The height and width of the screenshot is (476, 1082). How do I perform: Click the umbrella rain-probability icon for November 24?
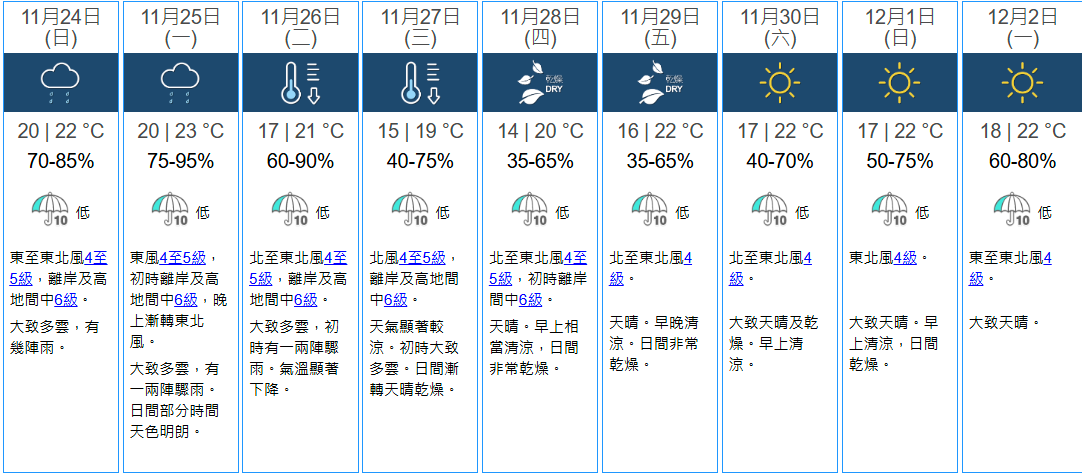(50, 210)
